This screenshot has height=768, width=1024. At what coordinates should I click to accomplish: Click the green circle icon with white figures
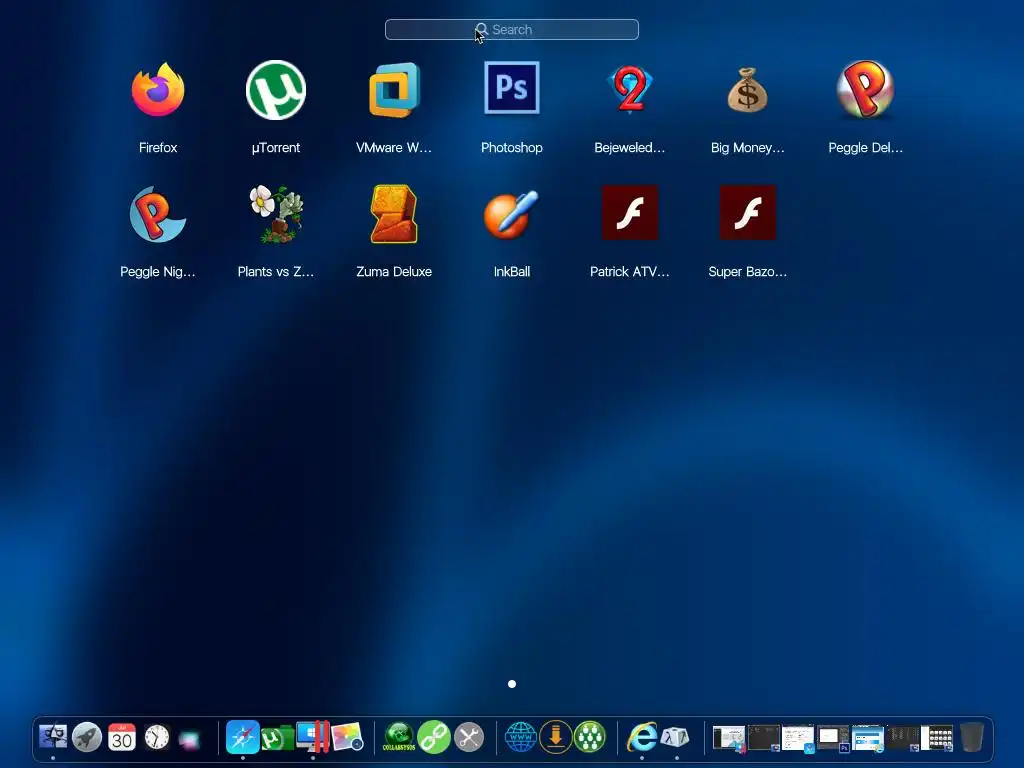(590, 737)
